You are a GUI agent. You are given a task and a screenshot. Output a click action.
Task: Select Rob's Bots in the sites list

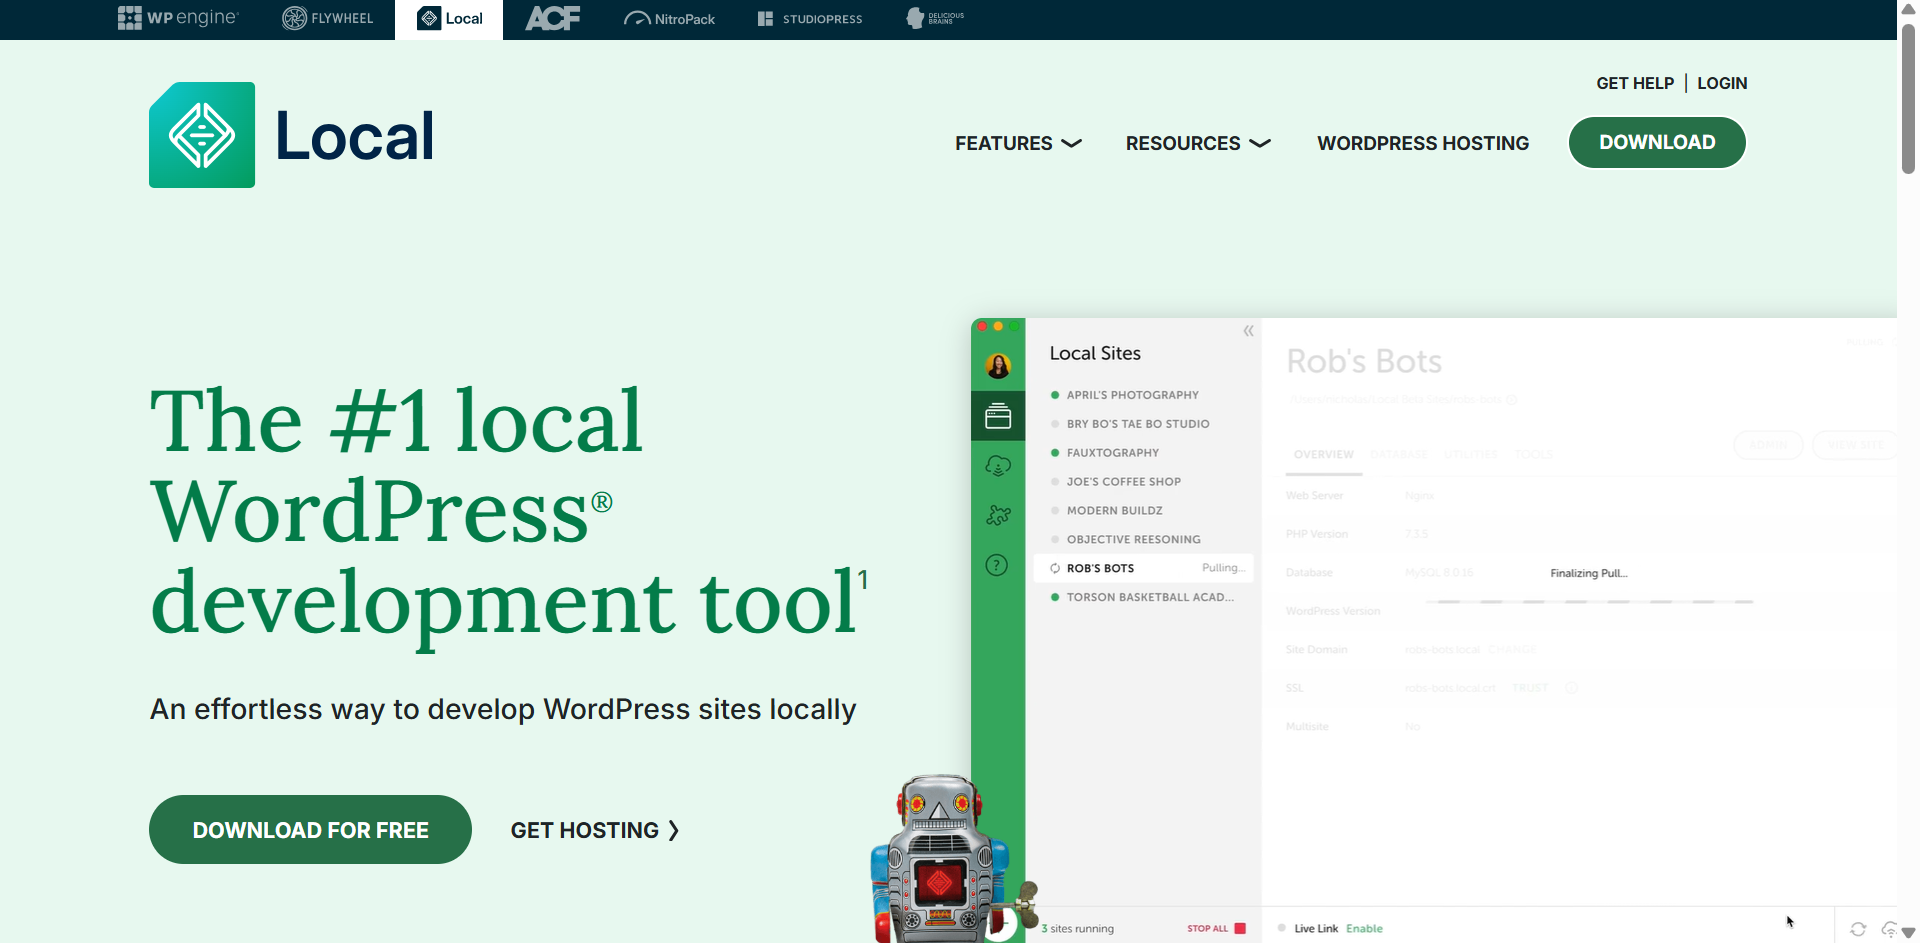(1100, 567)
